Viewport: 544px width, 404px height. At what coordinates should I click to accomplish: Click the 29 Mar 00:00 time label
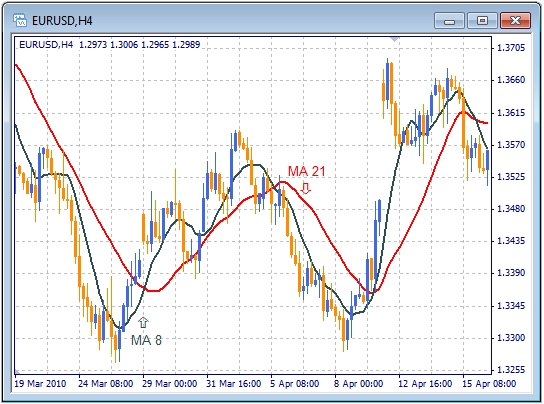[170, 384]
